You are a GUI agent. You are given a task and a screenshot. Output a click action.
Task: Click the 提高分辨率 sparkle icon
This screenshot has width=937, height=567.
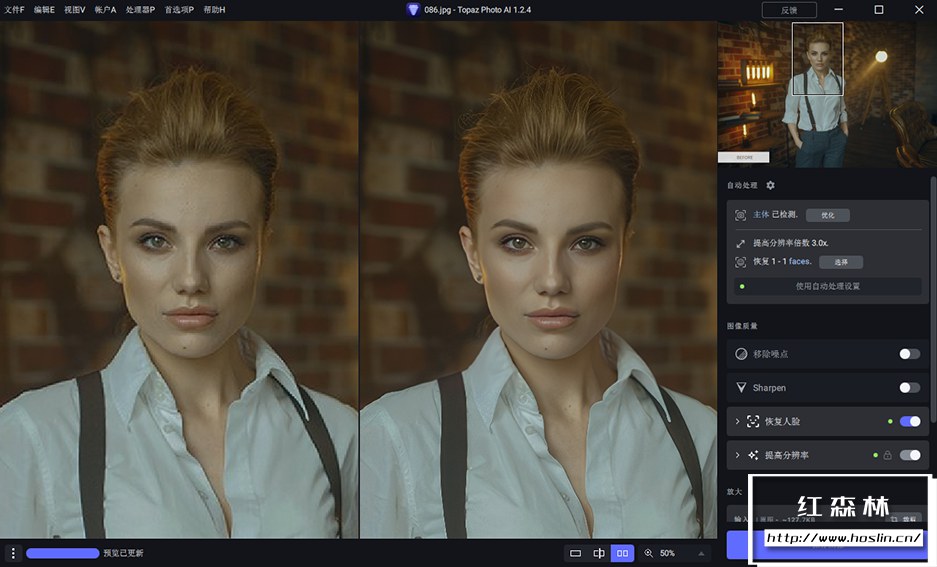[x=753, y=455]
